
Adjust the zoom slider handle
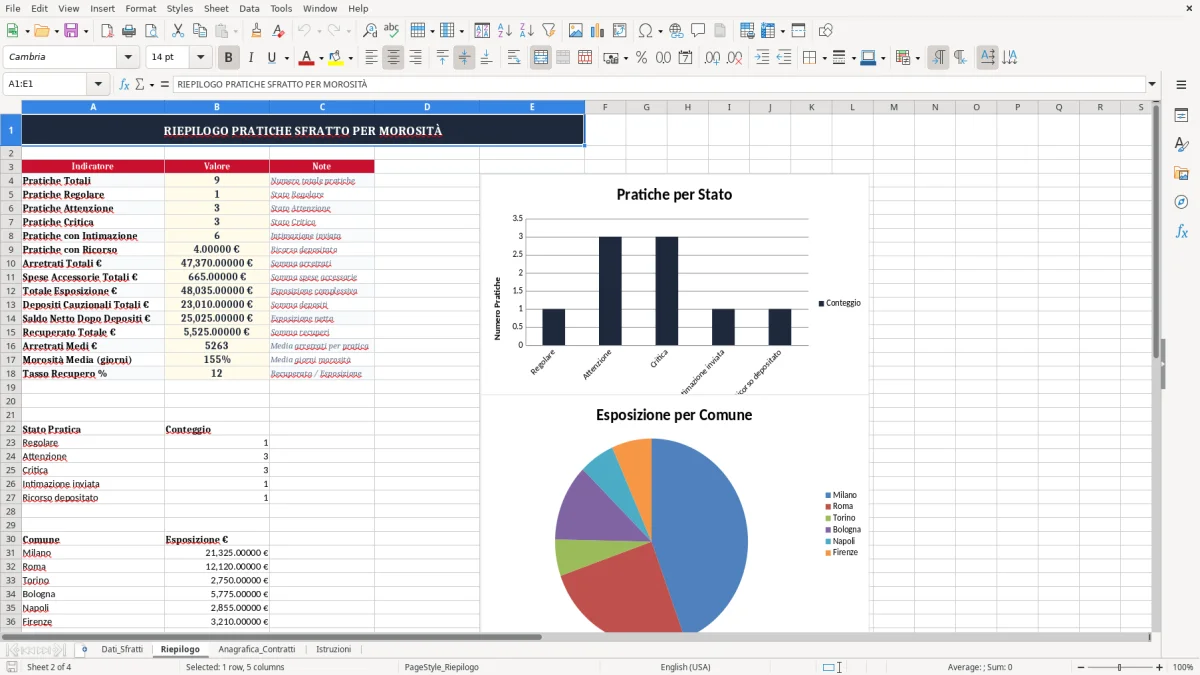pyautogui.click(x=1119, y=667)
